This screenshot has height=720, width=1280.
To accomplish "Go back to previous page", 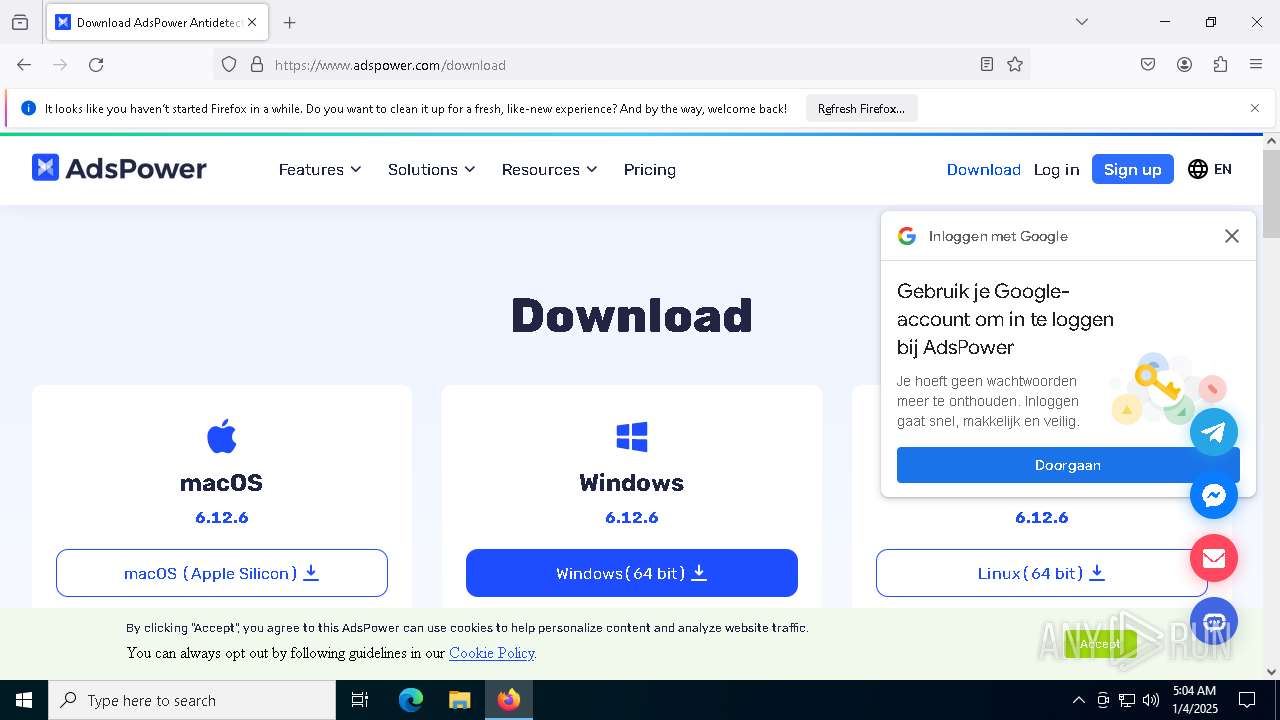I will tap(24, 64).
